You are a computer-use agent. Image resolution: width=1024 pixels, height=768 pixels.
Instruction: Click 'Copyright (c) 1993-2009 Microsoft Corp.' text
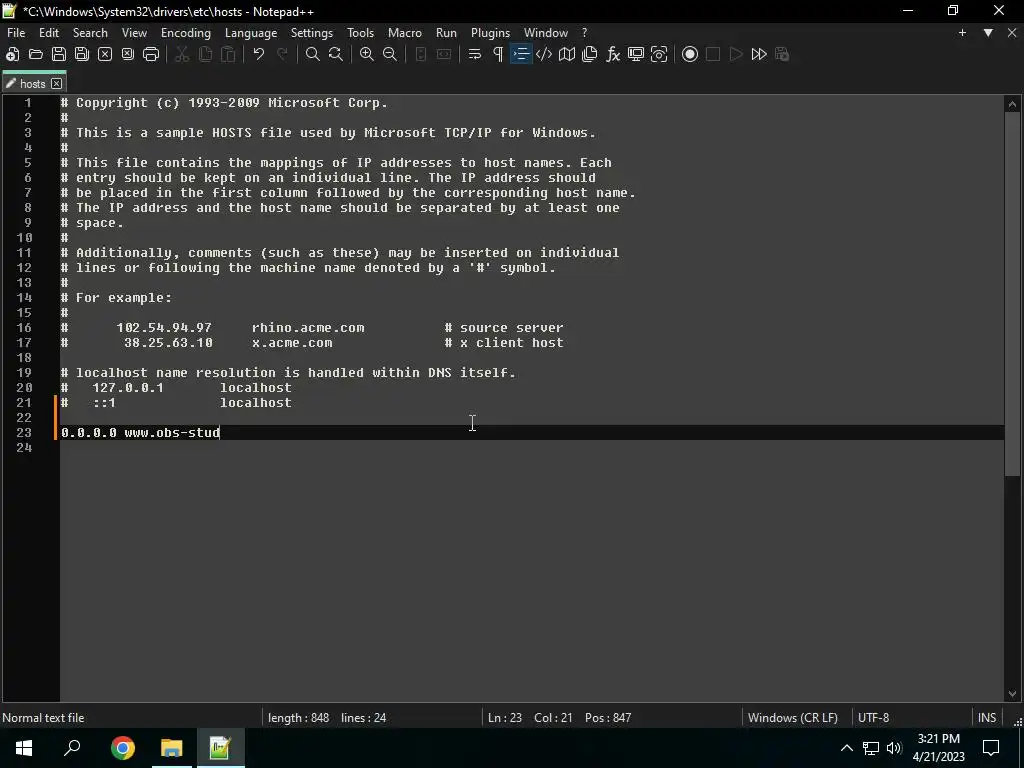232,103
